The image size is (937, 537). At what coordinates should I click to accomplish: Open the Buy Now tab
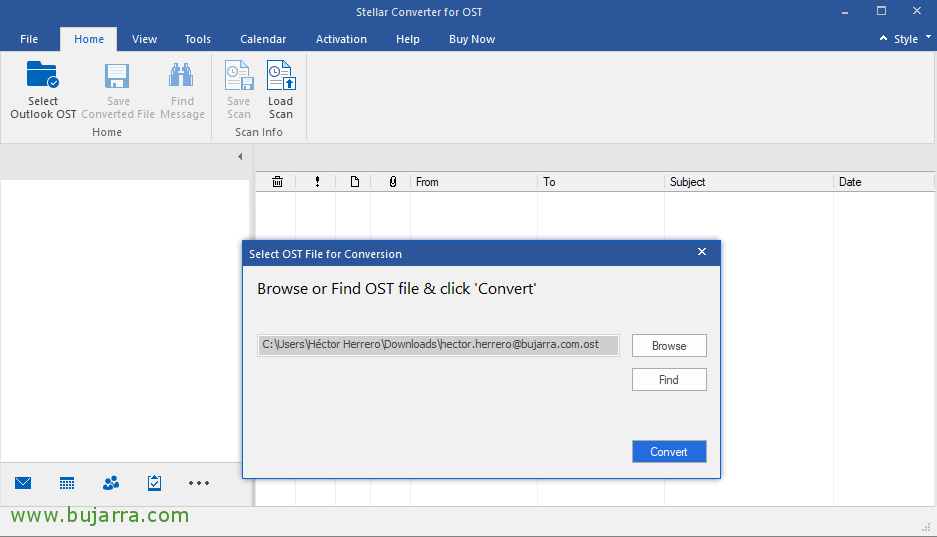[x=472, y=39]
